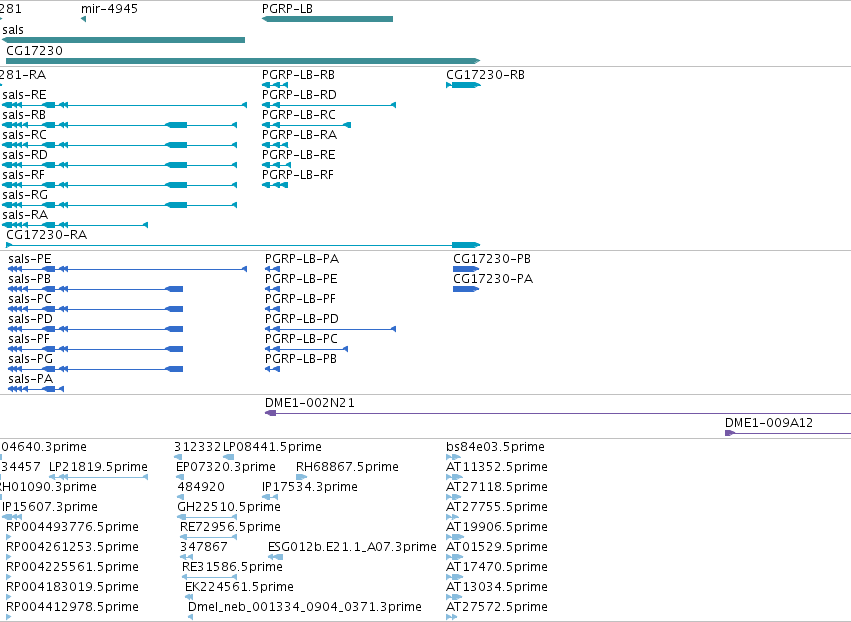
Task: Select the RE31586.5prime EST label
Action: [232, 567]
